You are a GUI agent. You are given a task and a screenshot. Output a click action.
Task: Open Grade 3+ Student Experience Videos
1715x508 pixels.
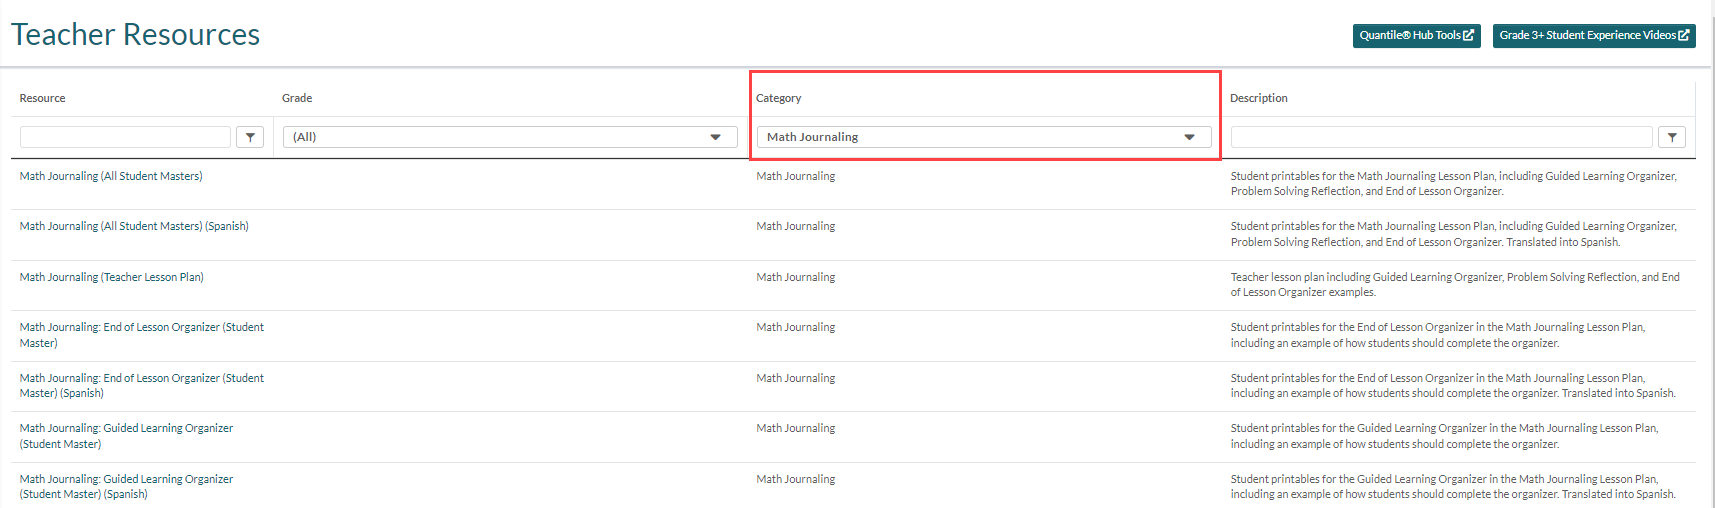[1593, 35]
